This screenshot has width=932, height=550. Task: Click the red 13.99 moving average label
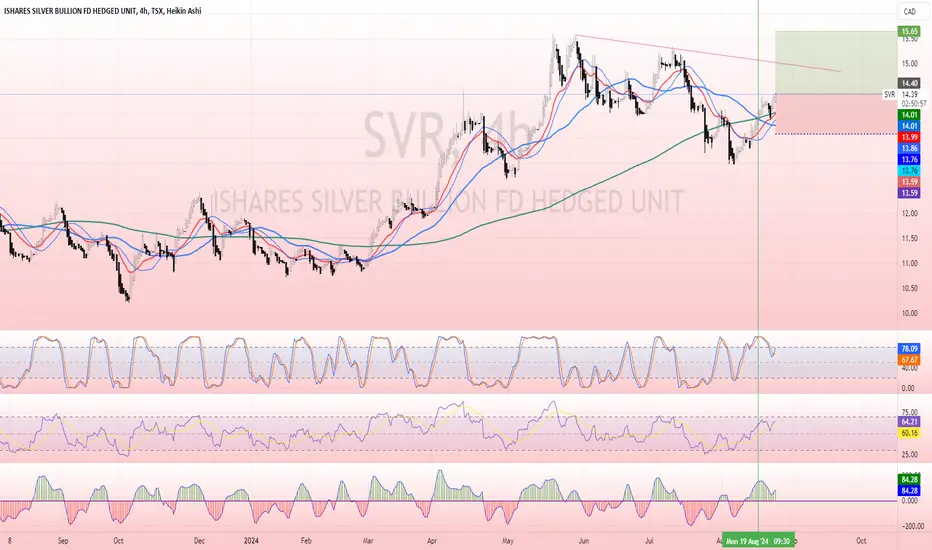coord(909,137)
